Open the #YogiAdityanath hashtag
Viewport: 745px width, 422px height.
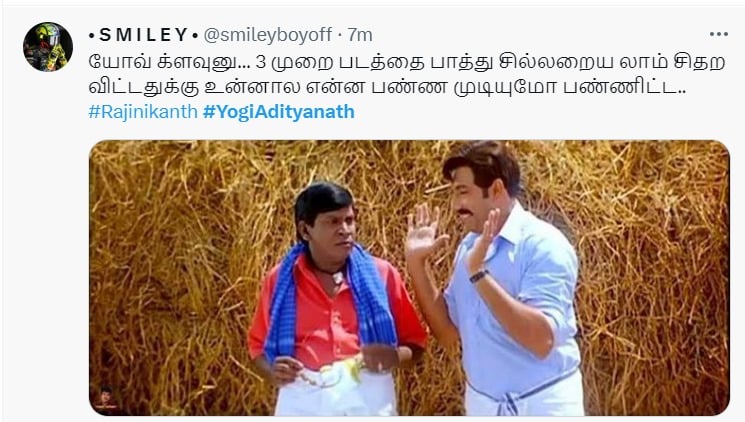pyautogui.click(x=278, y=112)
